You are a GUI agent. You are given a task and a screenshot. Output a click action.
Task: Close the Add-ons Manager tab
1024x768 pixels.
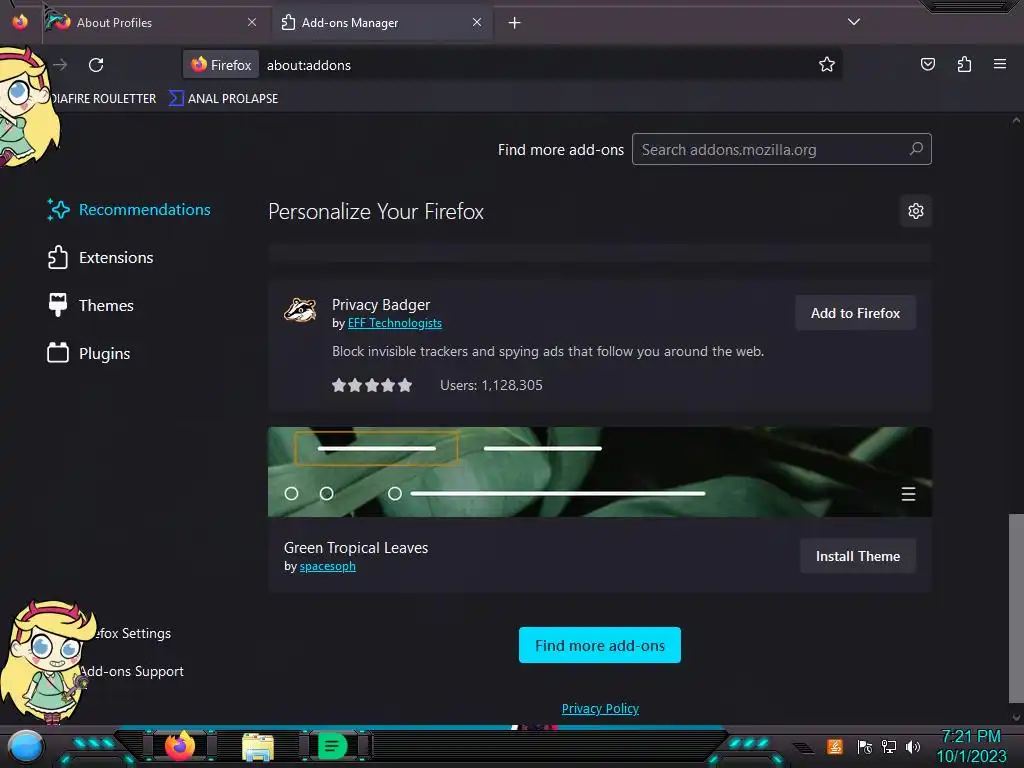tap(477, 22)
